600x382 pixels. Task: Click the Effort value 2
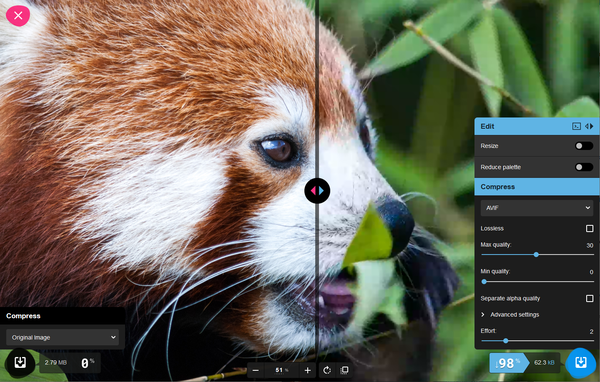pos(591,331)
